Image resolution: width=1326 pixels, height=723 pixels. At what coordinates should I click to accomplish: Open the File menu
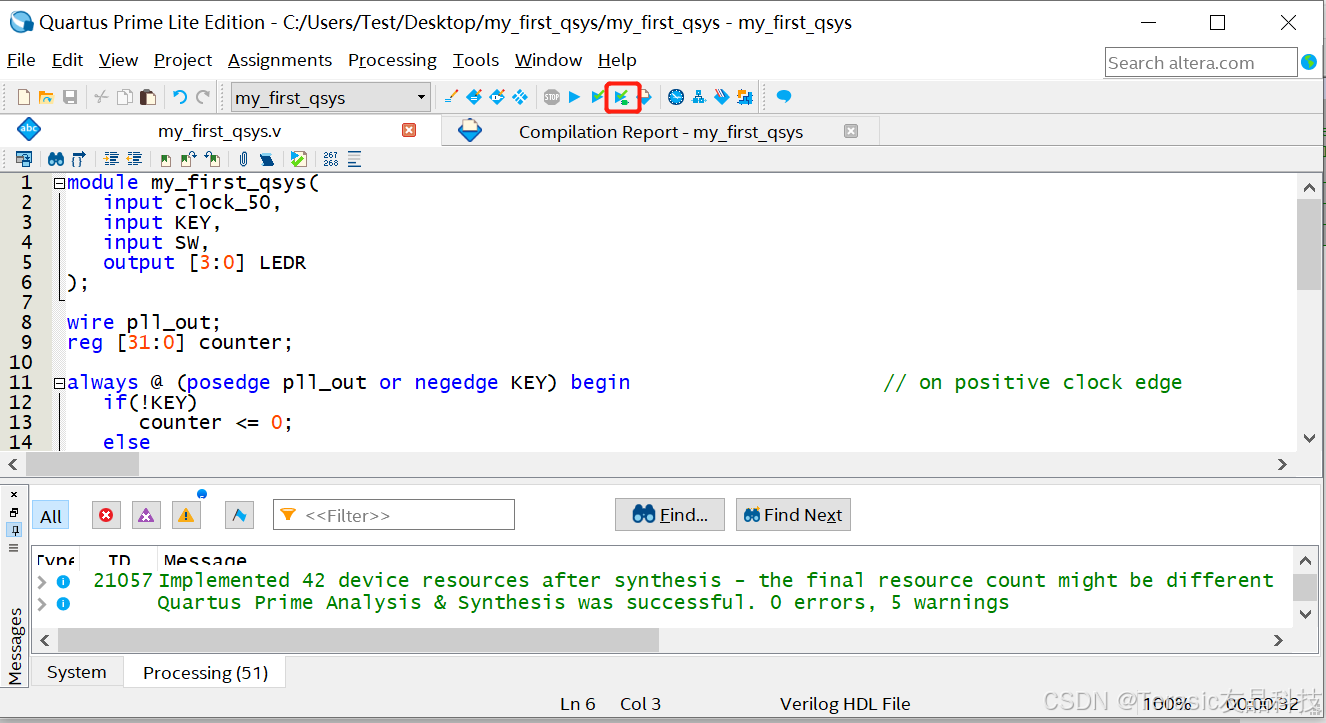pos(21,60)
